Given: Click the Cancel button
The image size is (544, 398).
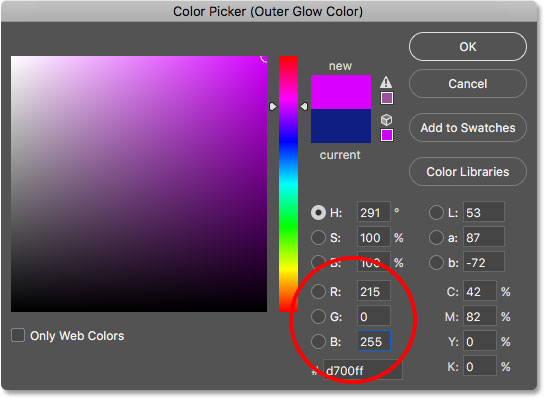Looking at the screenshot, I should point(468,84).
